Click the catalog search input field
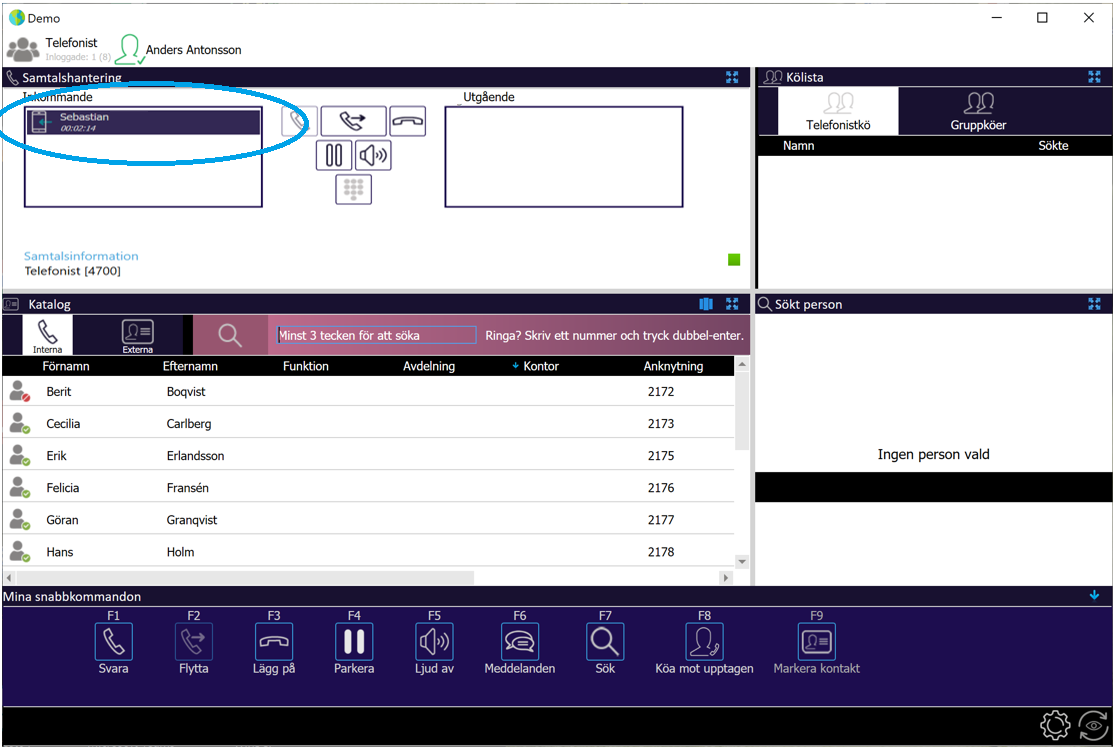Screen dimensions: 1118x748 pos(376,335)
